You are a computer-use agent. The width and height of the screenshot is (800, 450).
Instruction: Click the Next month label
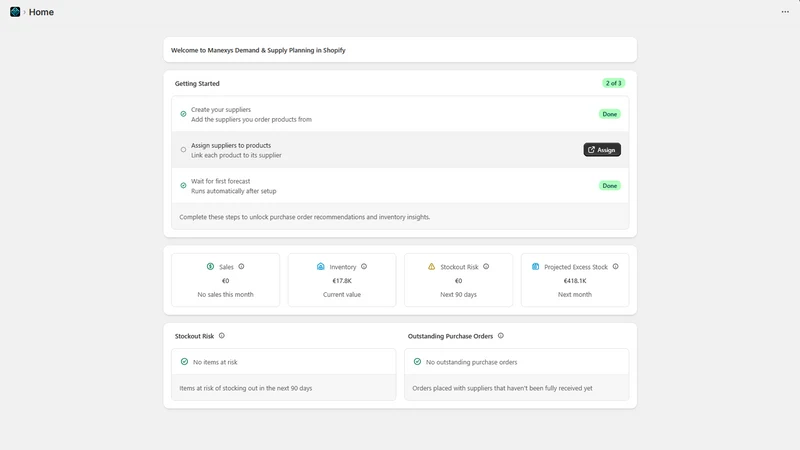[x=575, y=294]
